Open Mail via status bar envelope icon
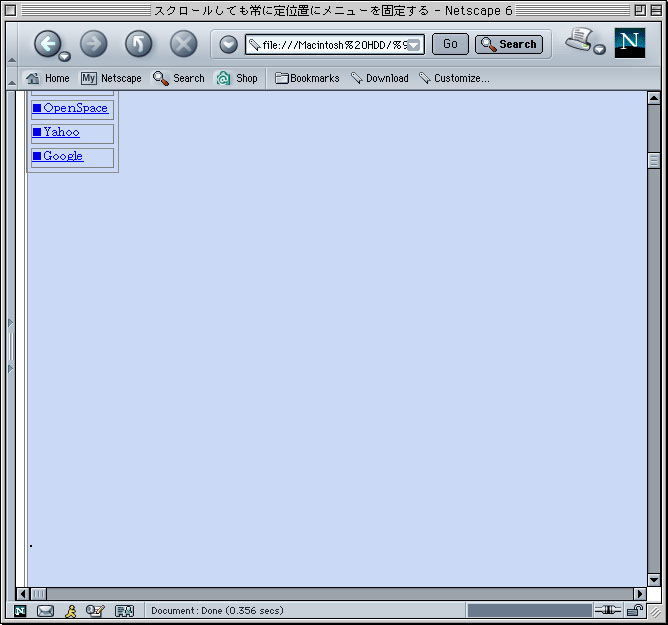Image resolution: width=668 pixels, height=625 pixels. [45, 611]
